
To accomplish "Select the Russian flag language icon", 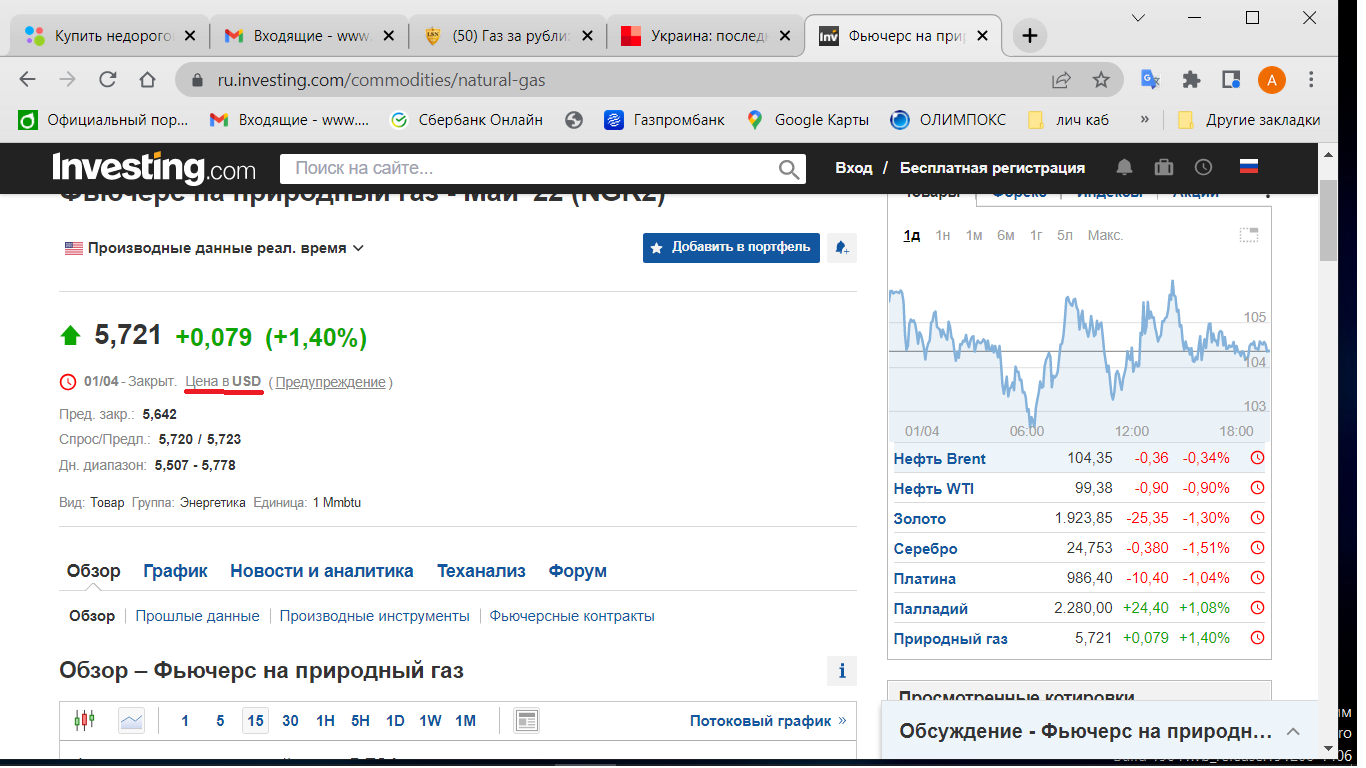I will tap(1248, 167).
